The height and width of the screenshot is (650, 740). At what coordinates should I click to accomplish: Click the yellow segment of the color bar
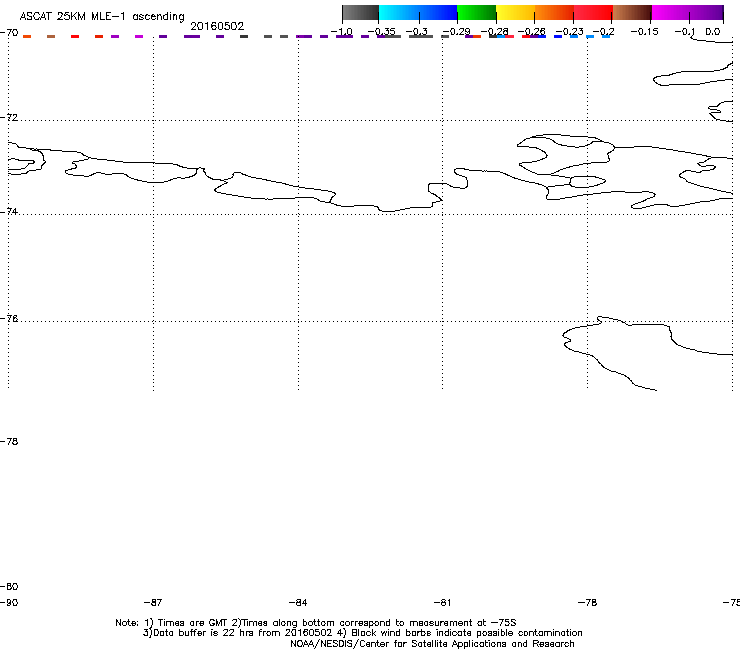(x=515, y=13)
